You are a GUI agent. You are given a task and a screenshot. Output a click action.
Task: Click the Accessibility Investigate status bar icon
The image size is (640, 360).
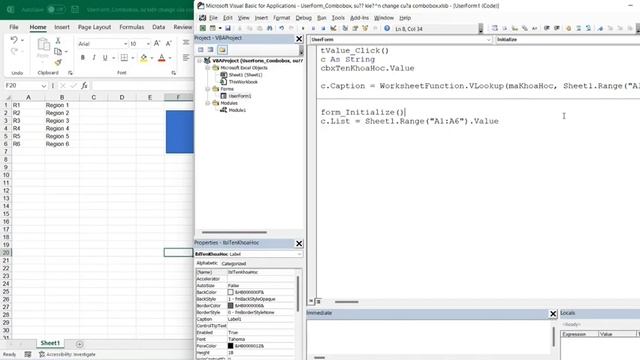(67, 354)
